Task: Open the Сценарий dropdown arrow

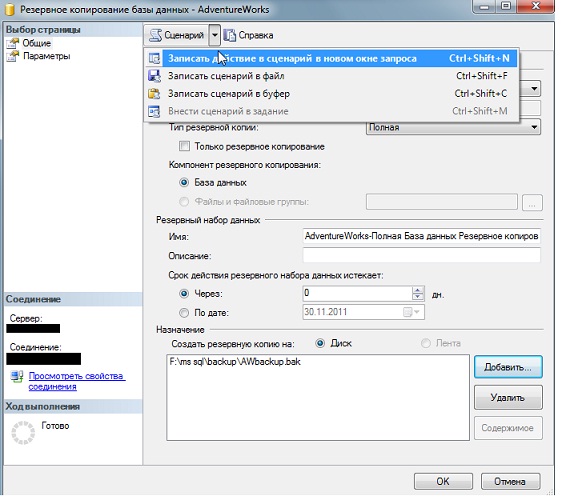Action: (214, 35)
